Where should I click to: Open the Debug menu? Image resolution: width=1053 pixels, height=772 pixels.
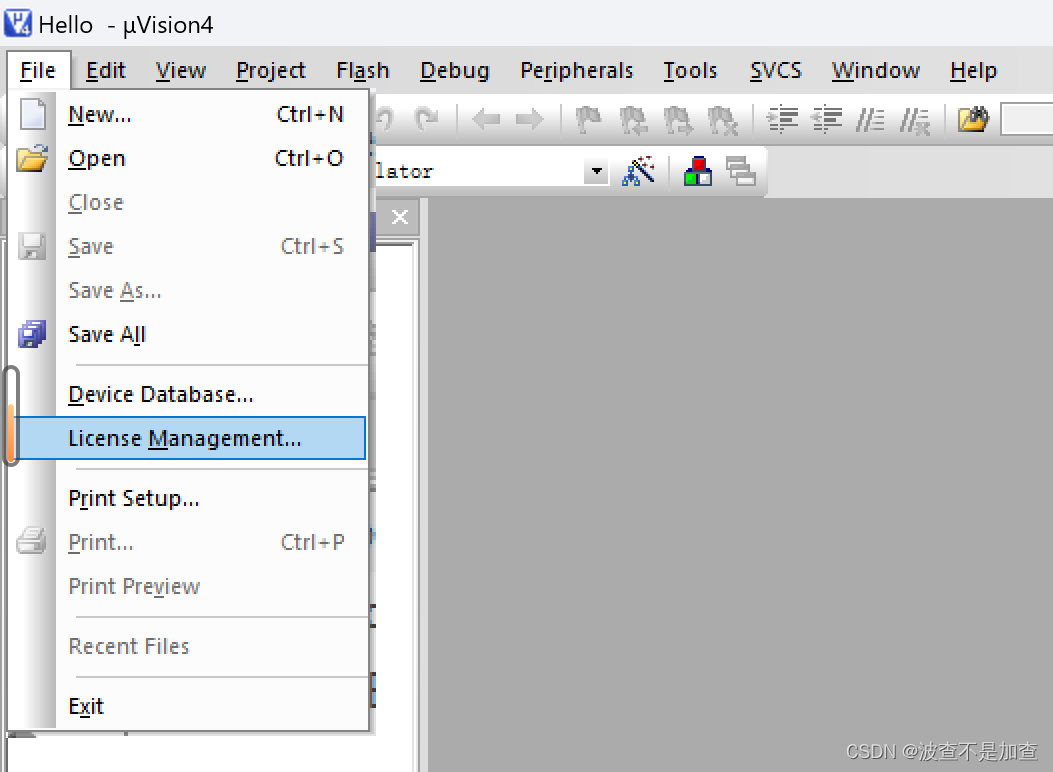(x=455, y=70)
